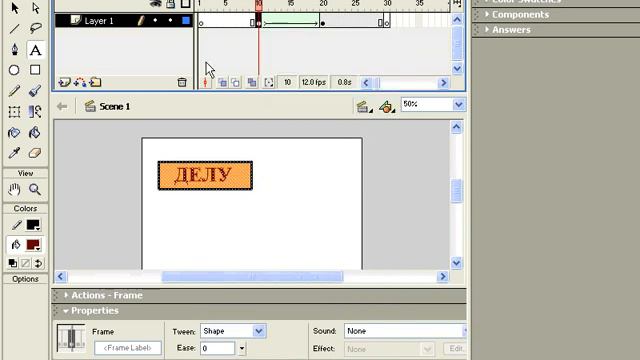
Task: Click timeline scroll right arrow
Action: [x=443, y=83]
